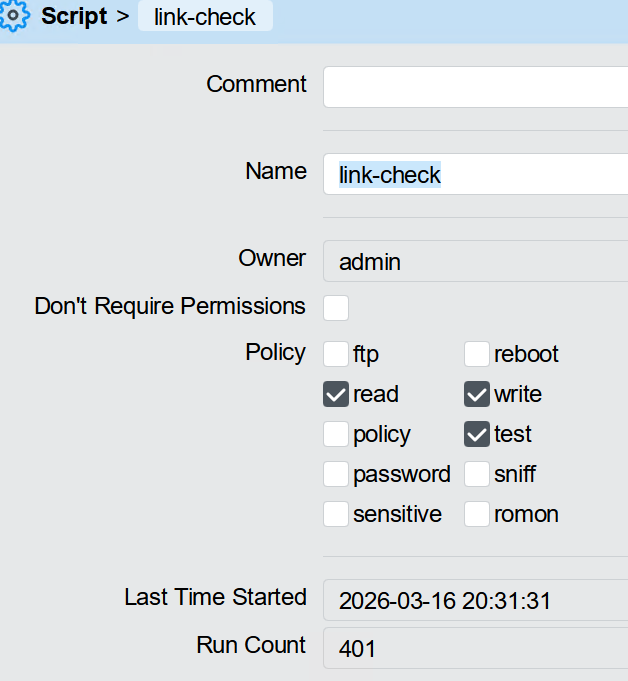628x681 pixels.
Task: Uncheck the read policy checkbox
Action: (336, 394)
